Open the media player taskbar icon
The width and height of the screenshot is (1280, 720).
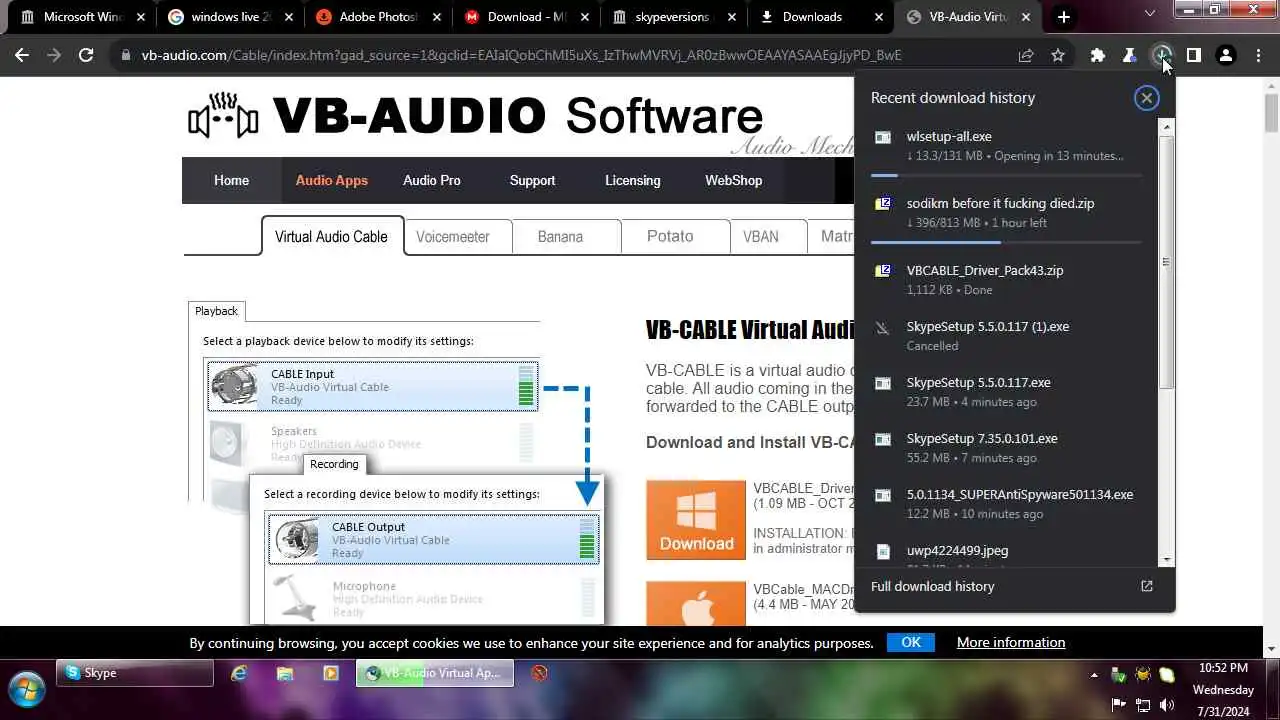331,673
